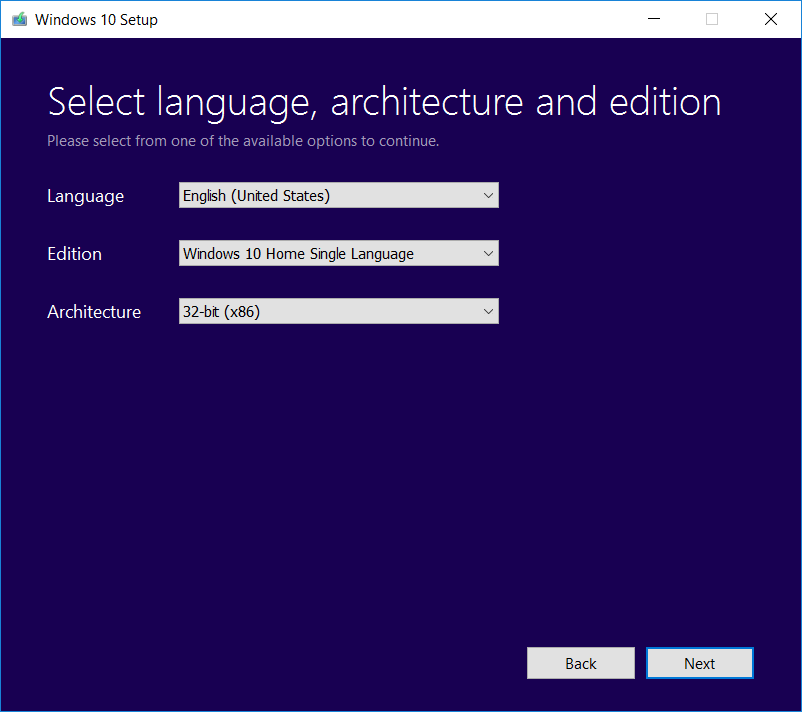Image resolution: width=802 pixels, height=712 pixels.
Task: Click the 'Windows 10 Setup' title text
Action: click(x=96, y=20)
